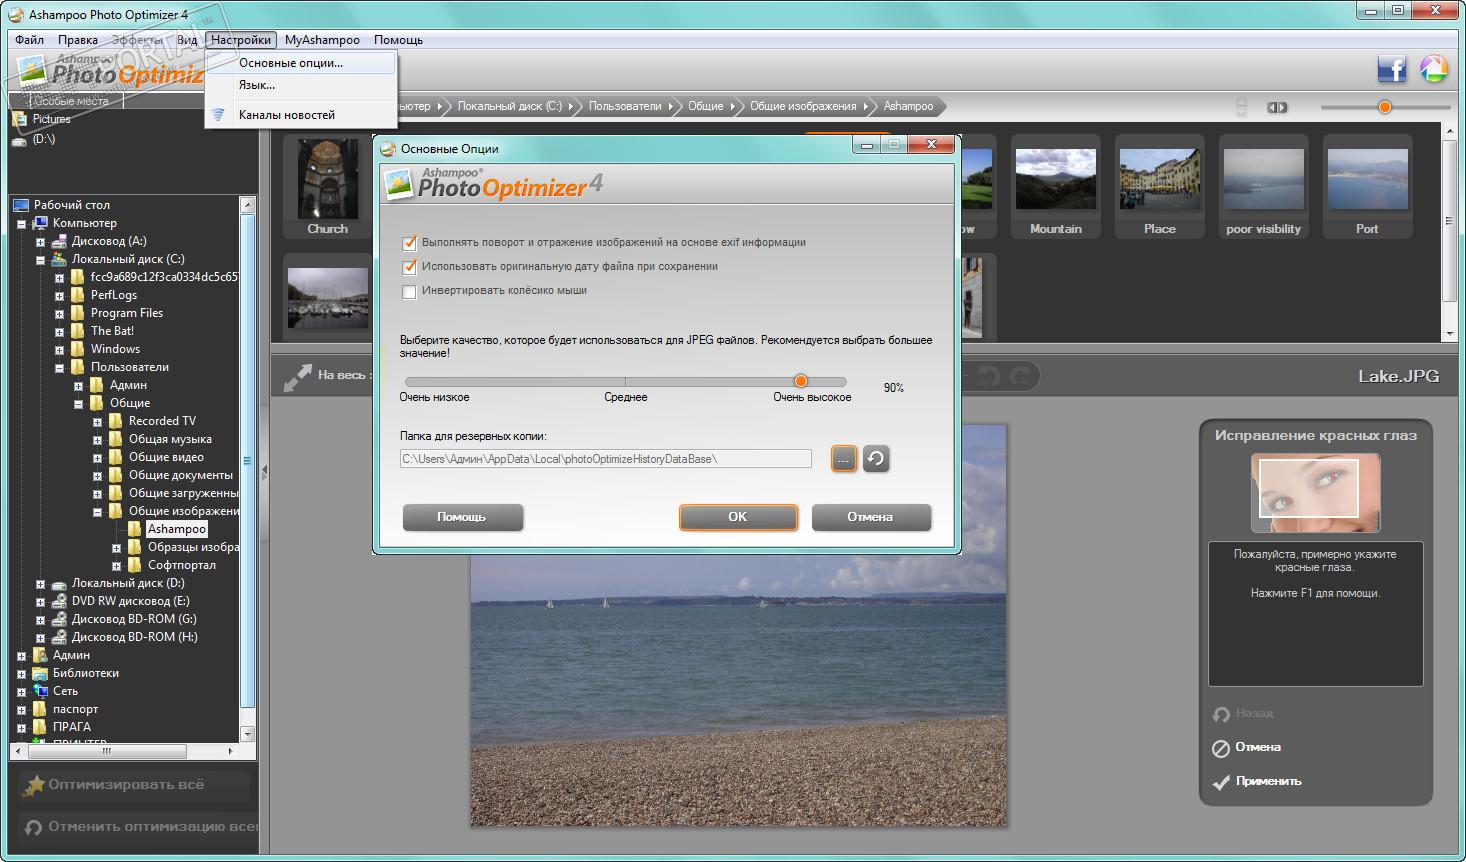This screenshot has width=1466, height=862.
Task: Click the Дисковод BD-ROM (H:) drive icon
Action: 59,637
